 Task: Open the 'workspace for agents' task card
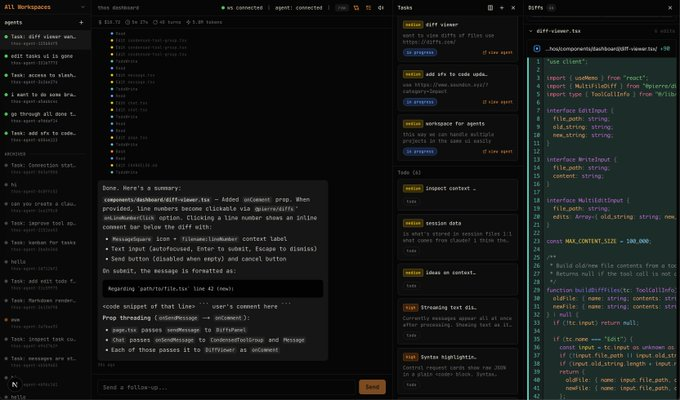[458, 138]
